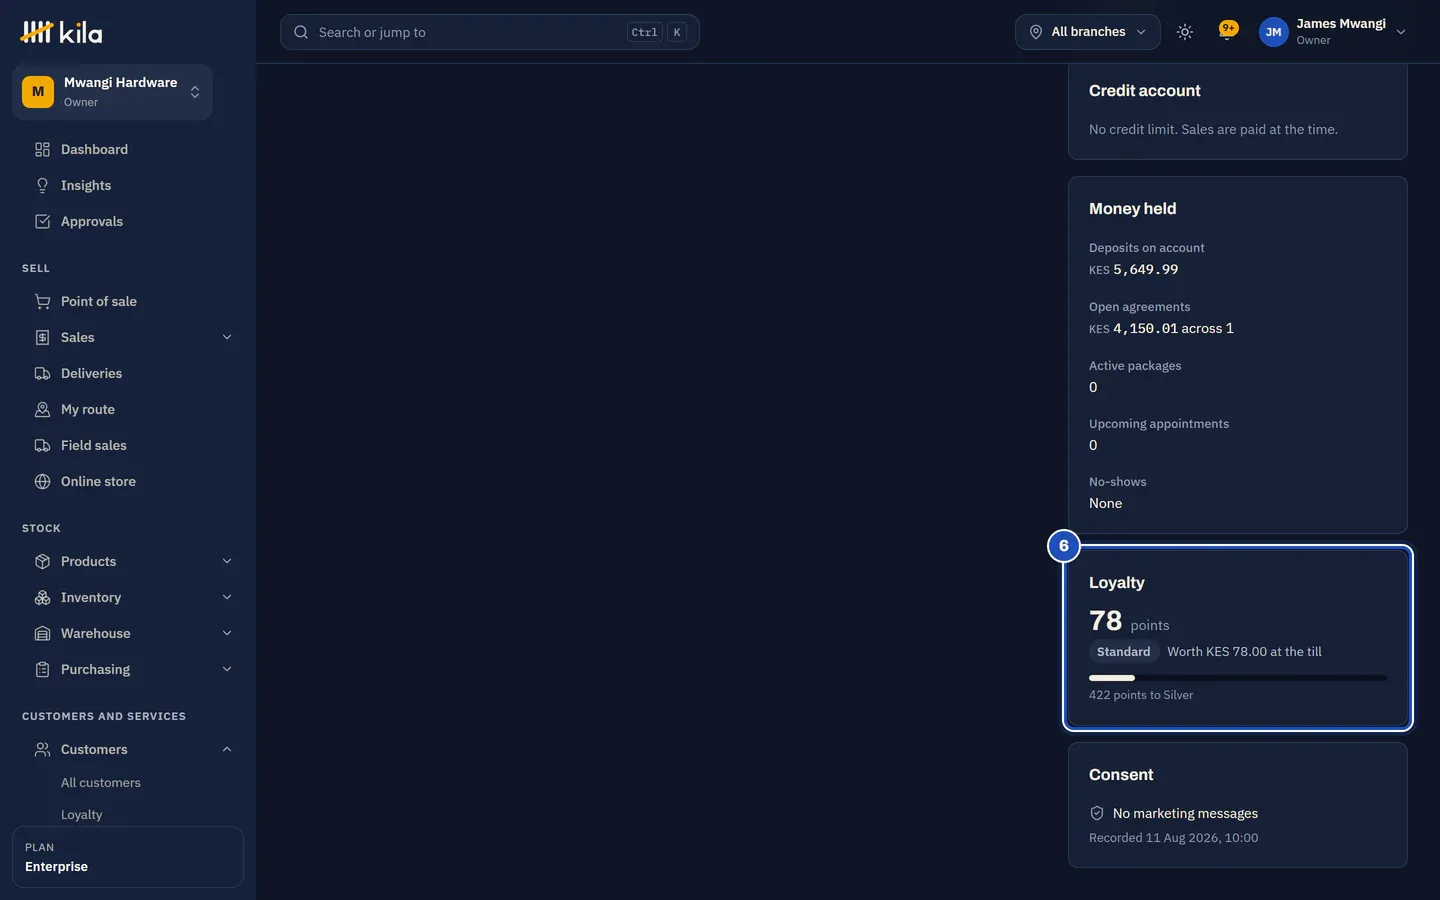
Task: Open the All branches dropdown
Action: [x=1088, y=32]
